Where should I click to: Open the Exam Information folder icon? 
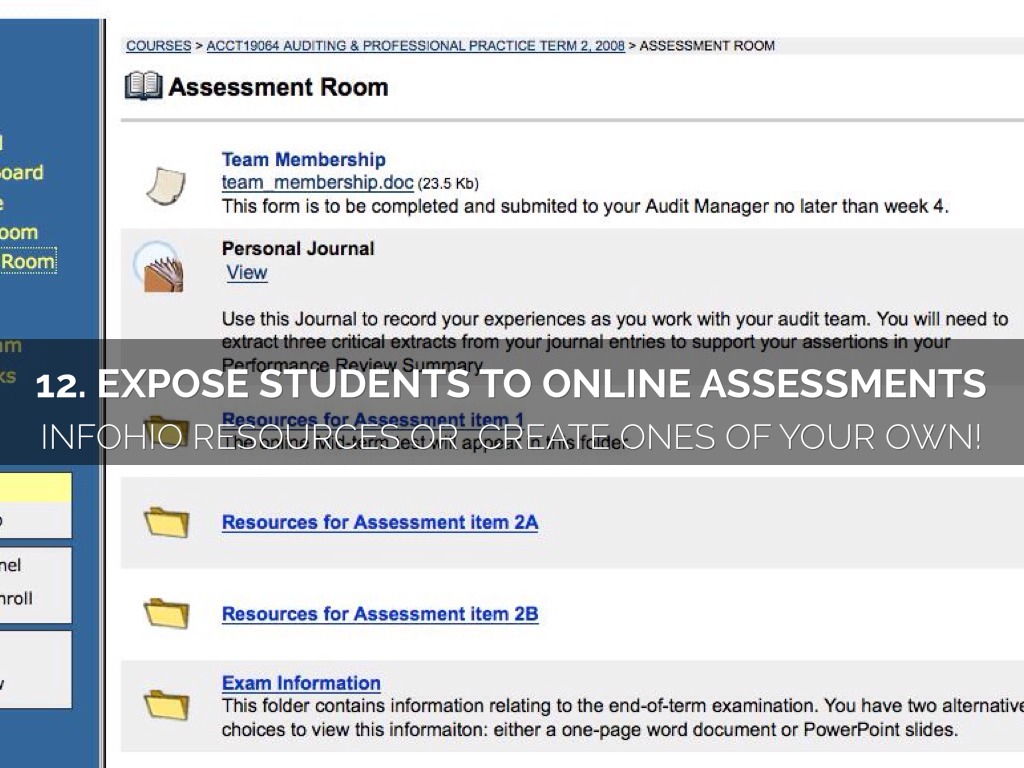tap(166, 704)
